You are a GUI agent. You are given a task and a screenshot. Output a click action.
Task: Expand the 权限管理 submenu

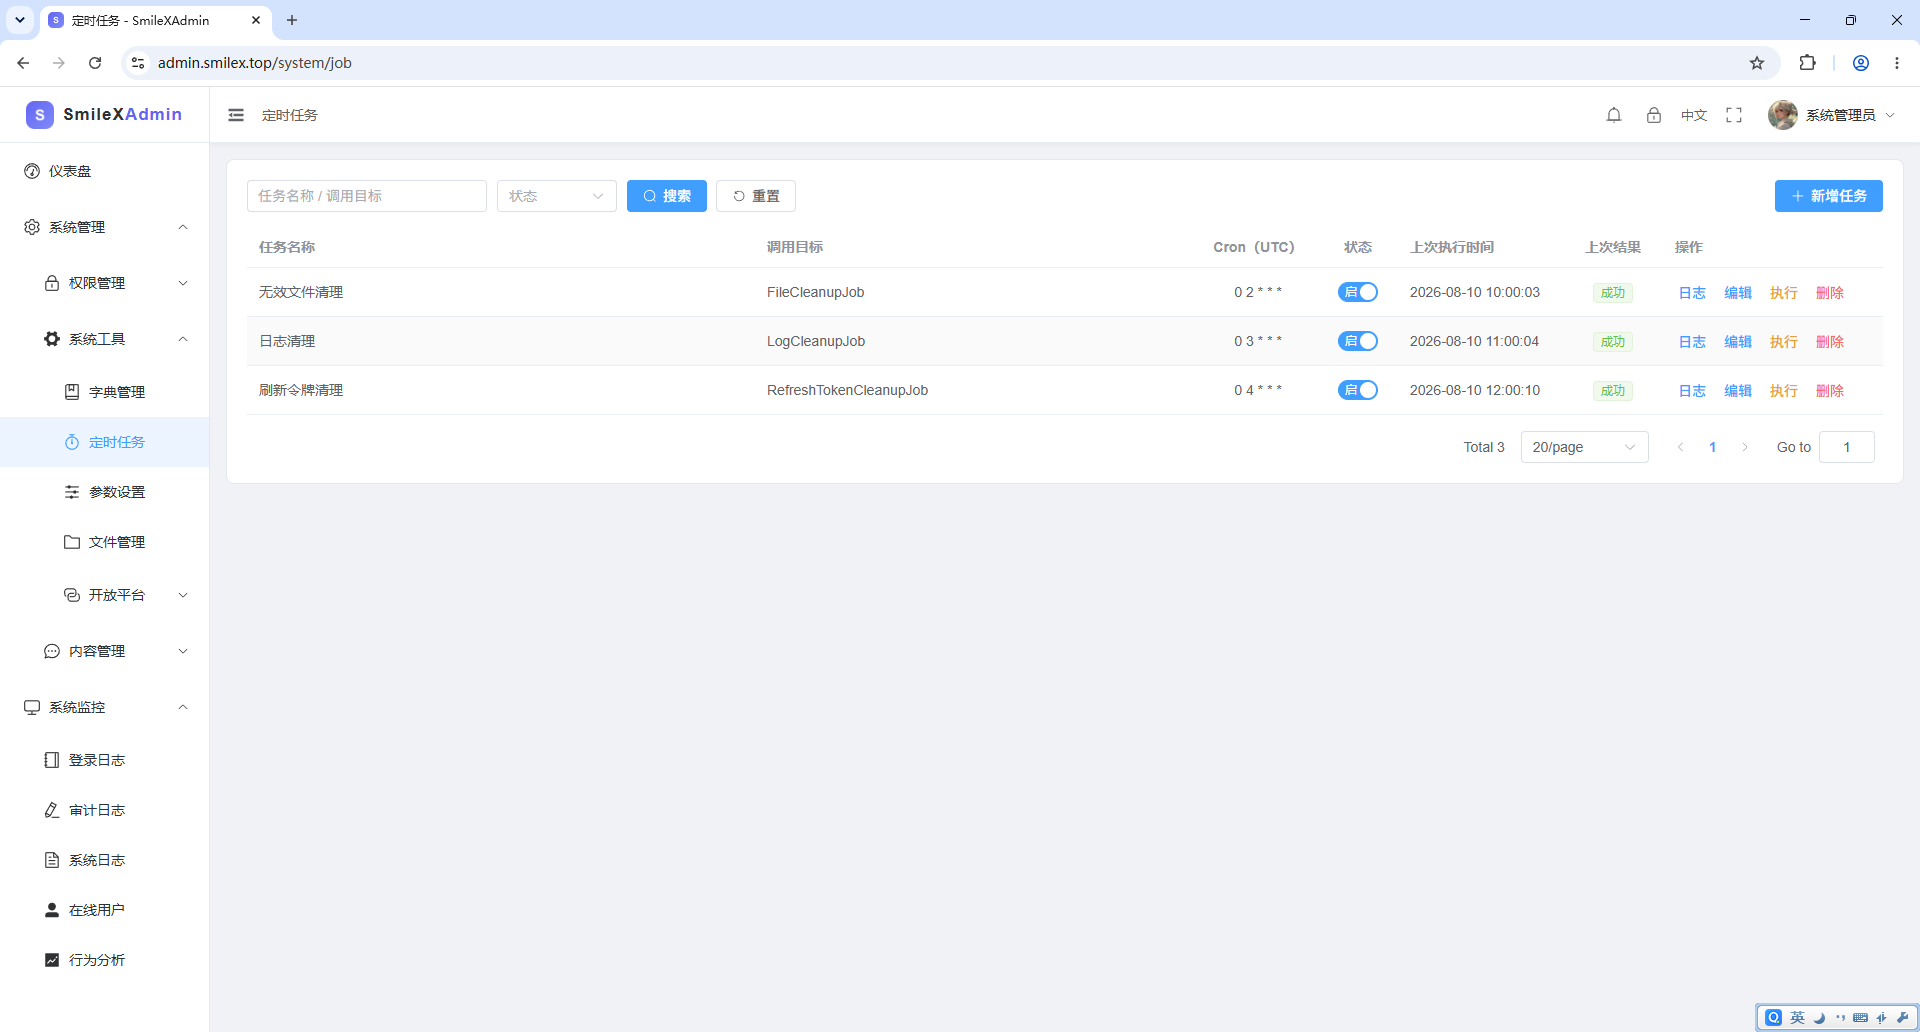(x=105, y=283)
